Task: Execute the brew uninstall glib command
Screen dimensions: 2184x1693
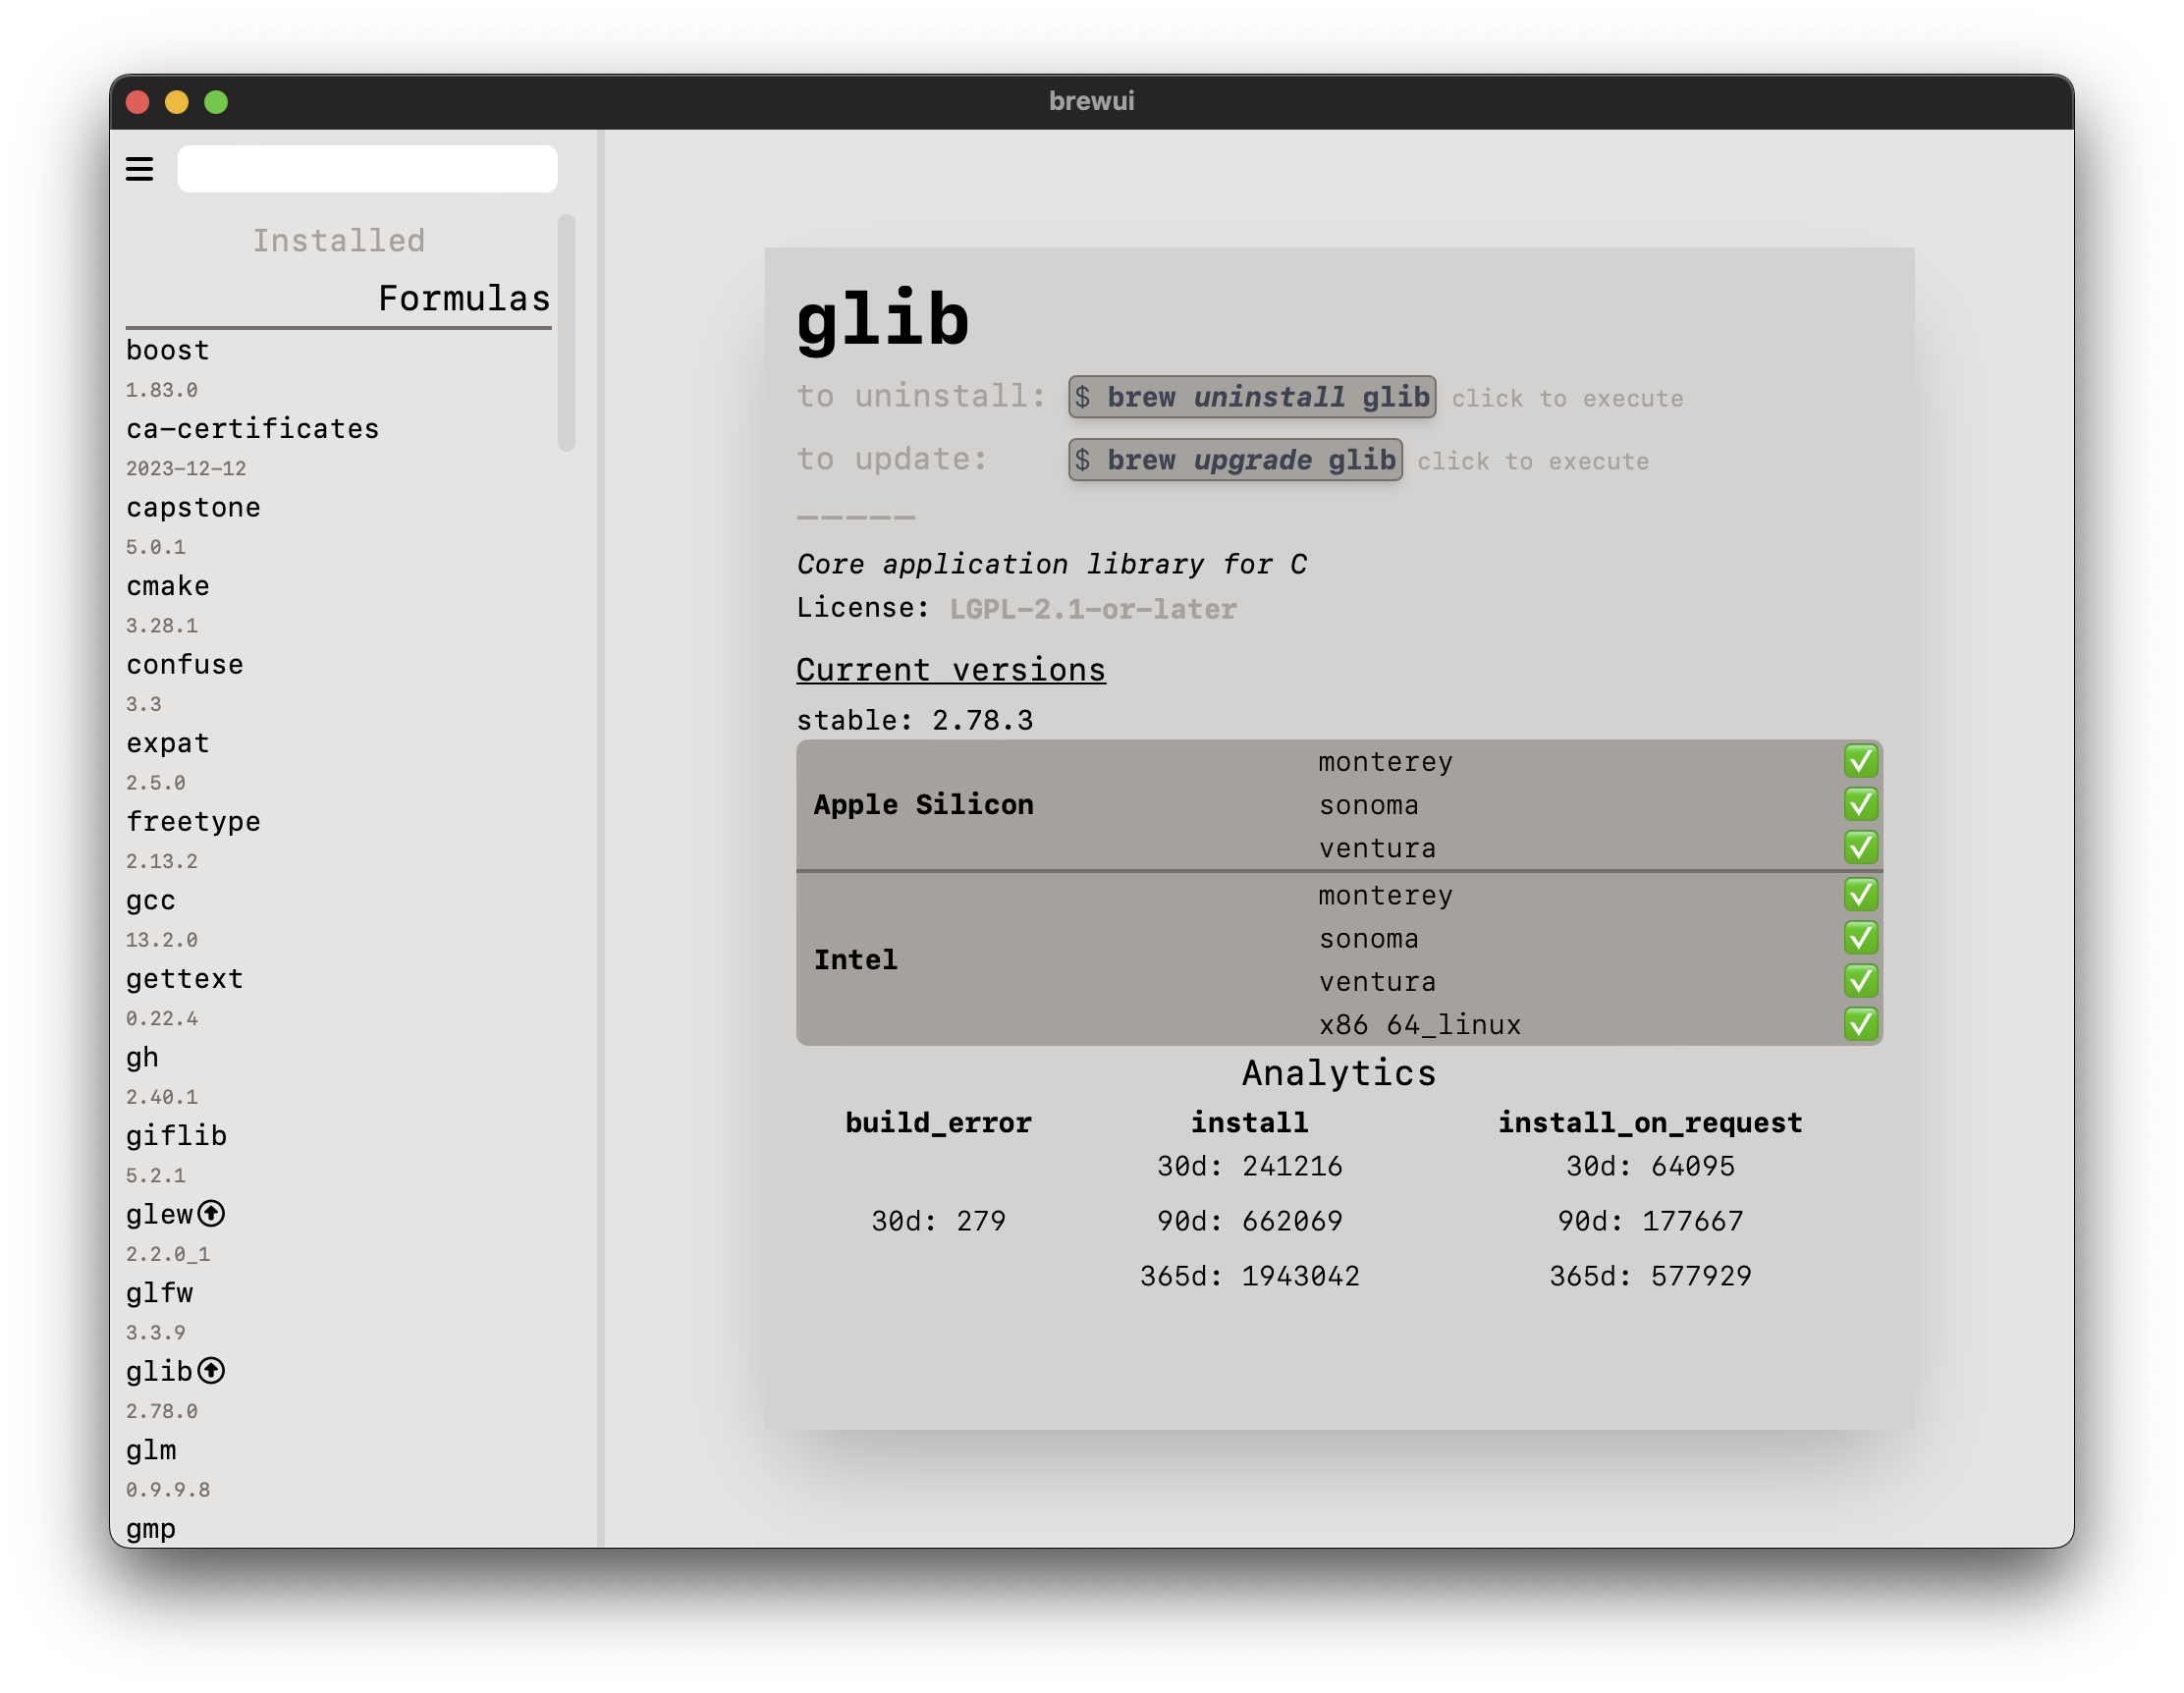Action: coord(1251,397)
